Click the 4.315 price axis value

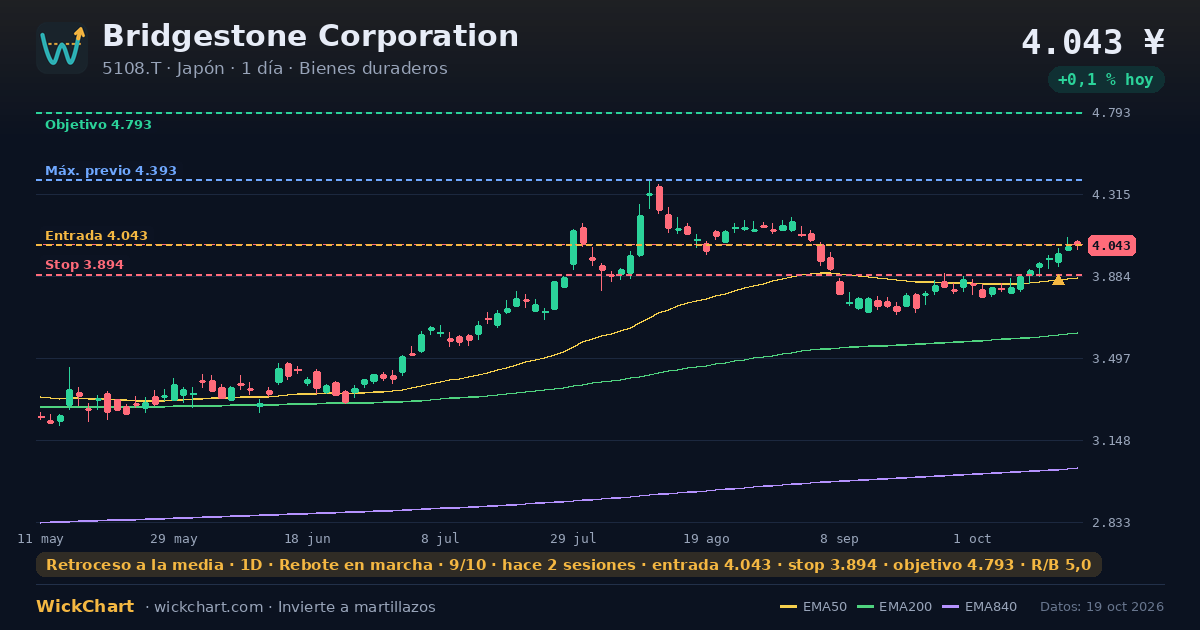point(1111,195)
